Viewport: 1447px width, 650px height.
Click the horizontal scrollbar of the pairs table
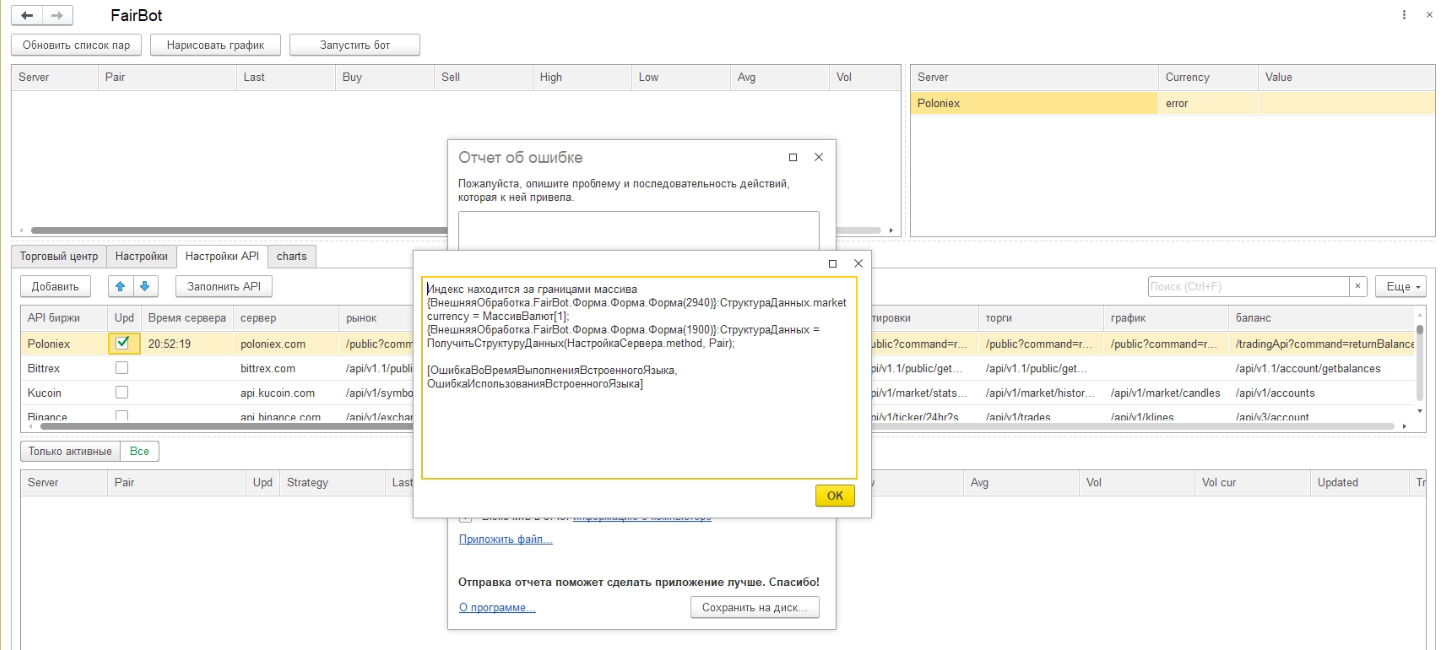pos(455,230)
